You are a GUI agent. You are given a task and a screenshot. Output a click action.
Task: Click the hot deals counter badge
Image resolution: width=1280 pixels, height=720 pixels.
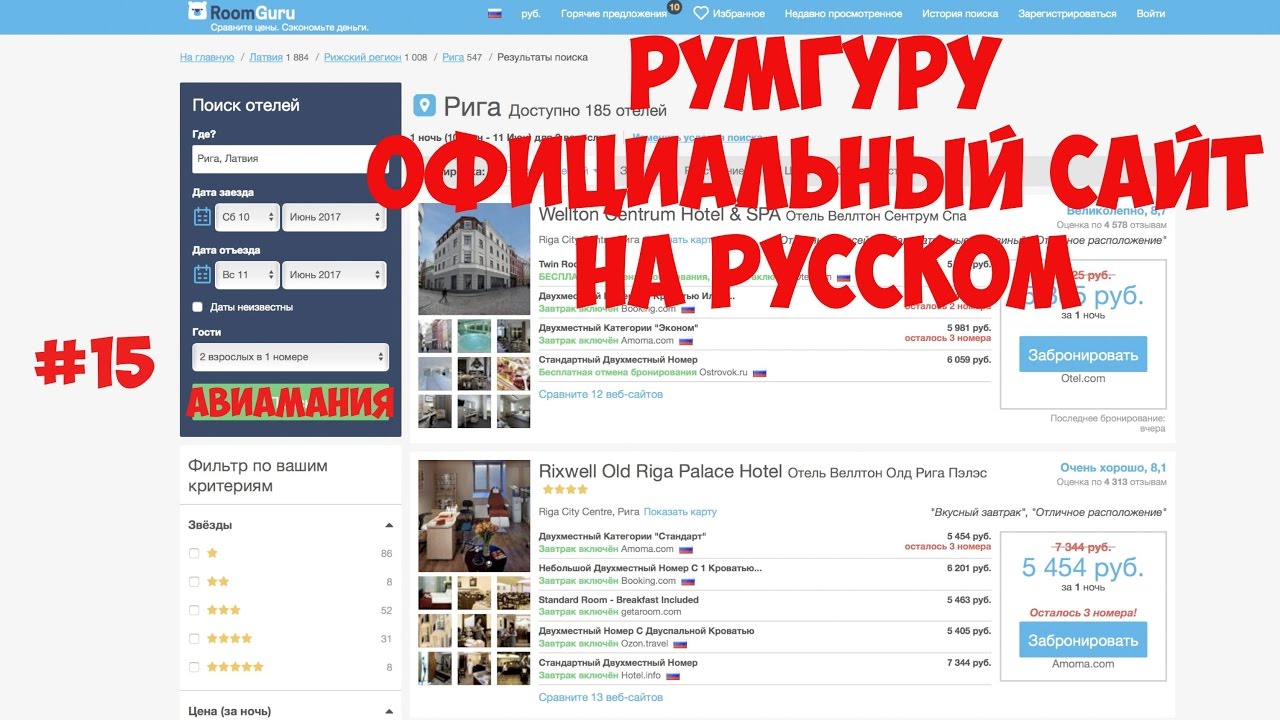point(674,7)
